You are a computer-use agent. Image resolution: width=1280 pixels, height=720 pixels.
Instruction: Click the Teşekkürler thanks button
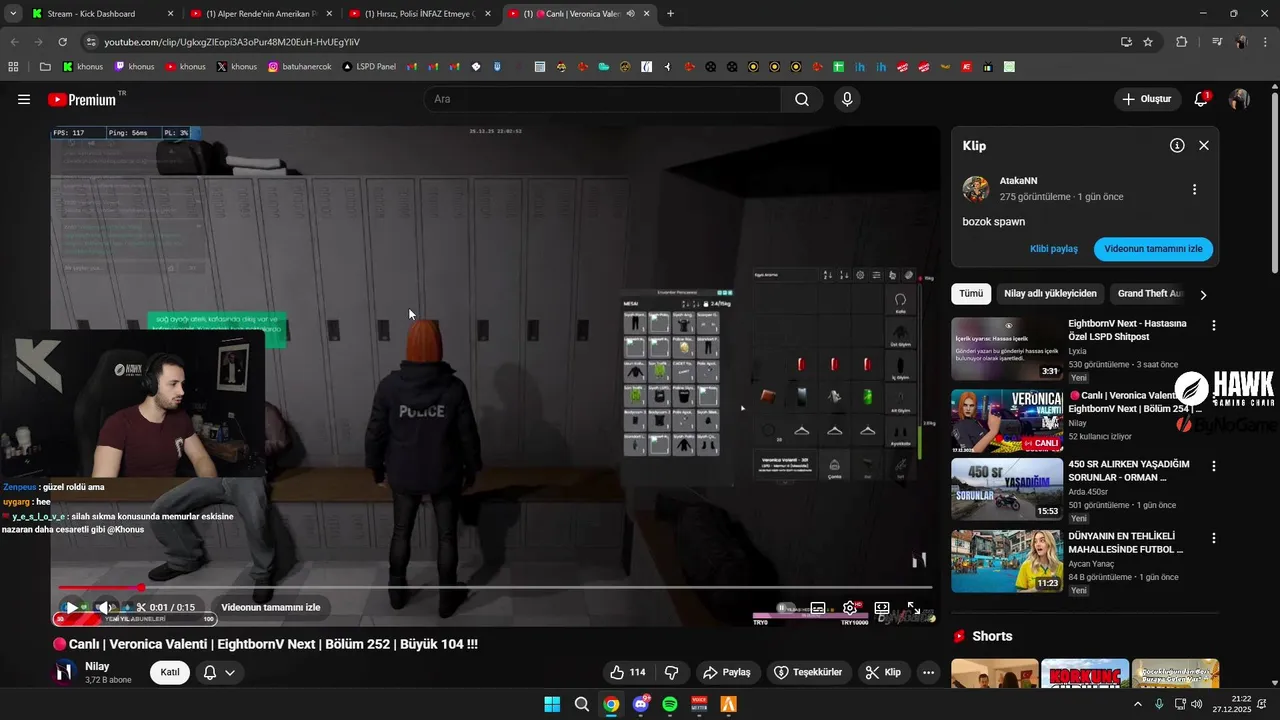pos(810,672)
